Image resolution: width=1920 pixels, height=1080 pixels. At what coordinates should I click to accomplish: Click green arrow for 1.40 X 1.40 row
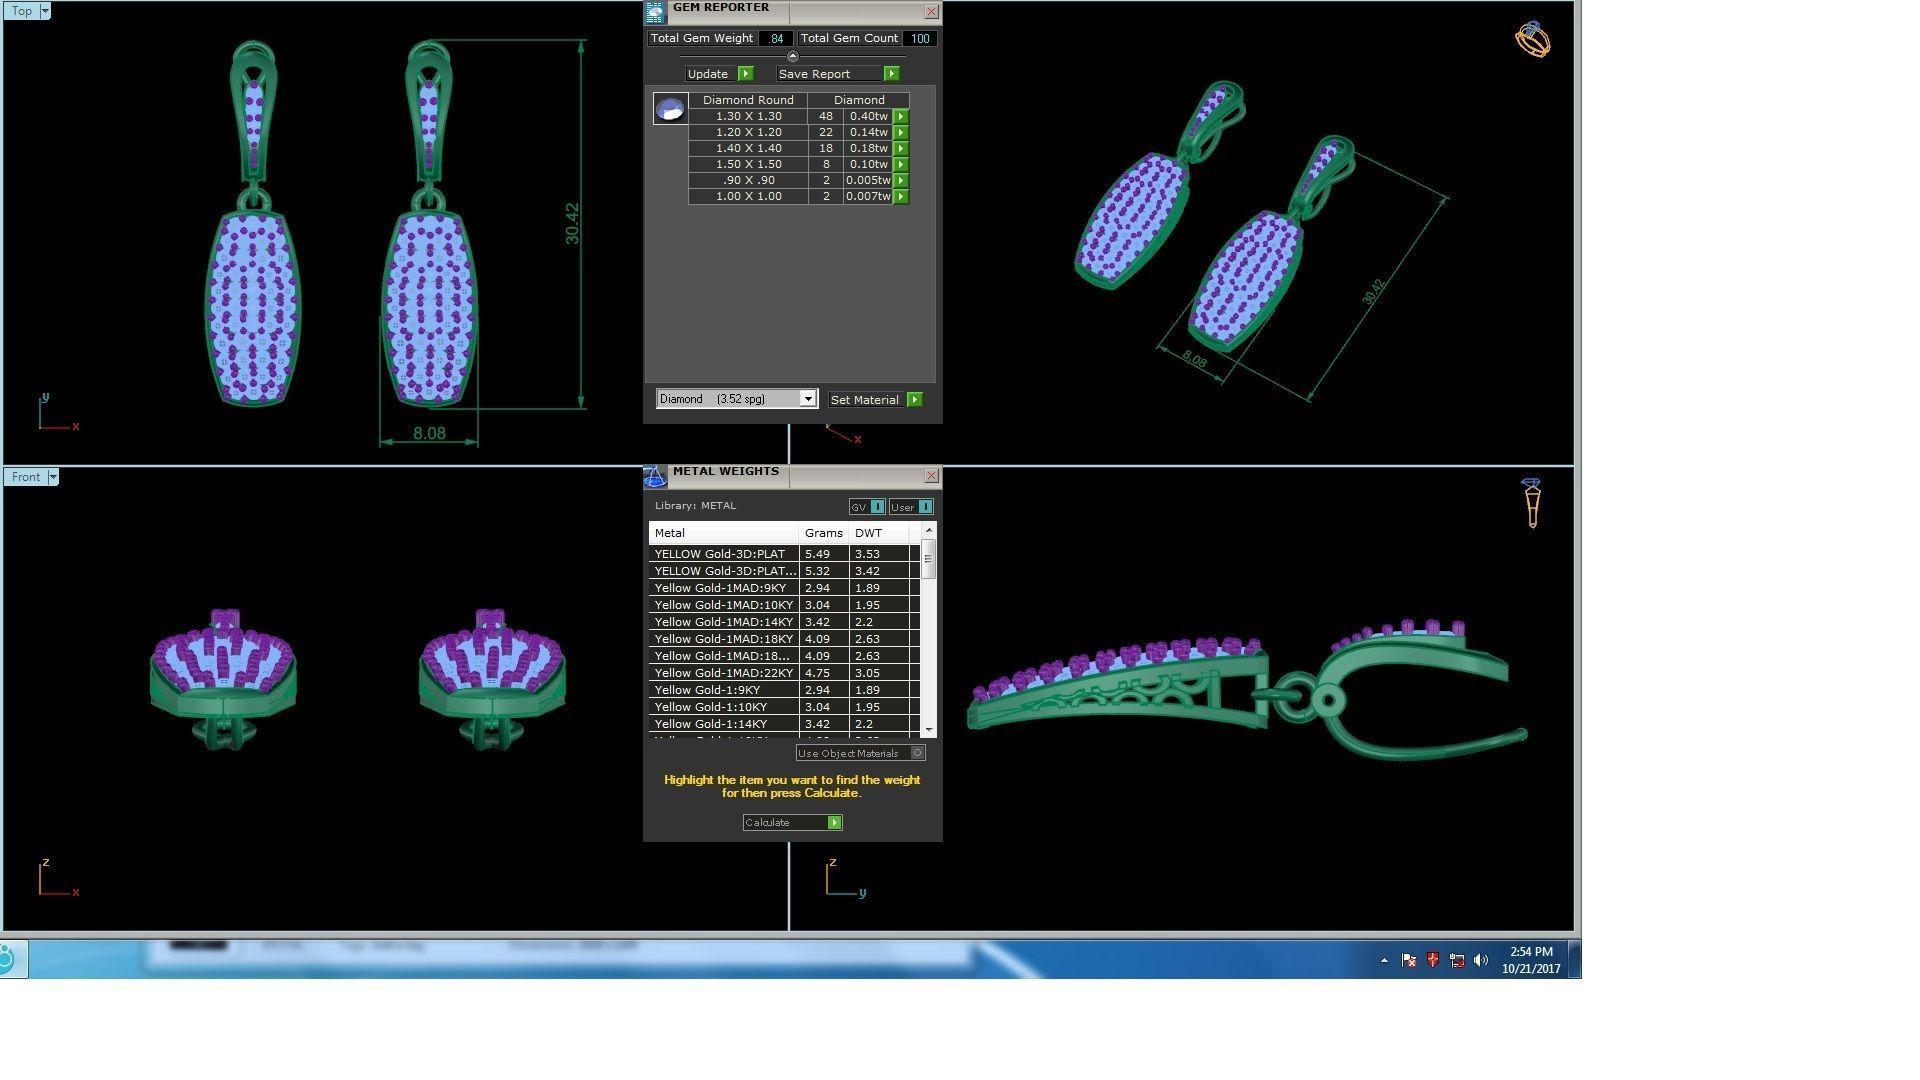pos(900,148)
